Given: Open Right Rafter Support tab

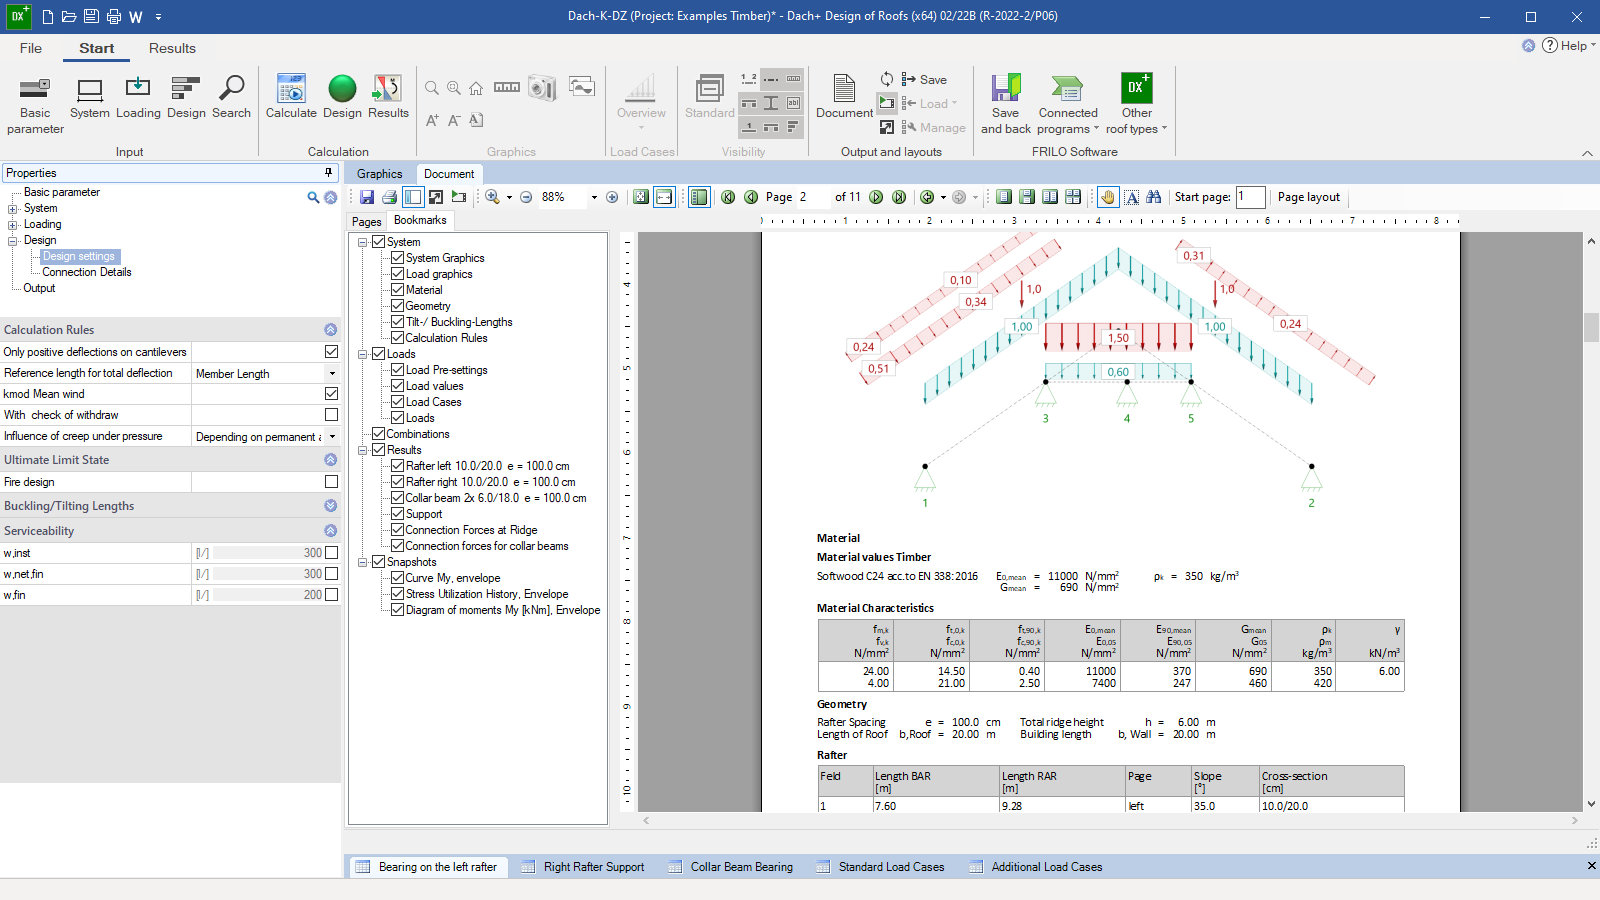Looking at the screenshot, I should [583, 867].
